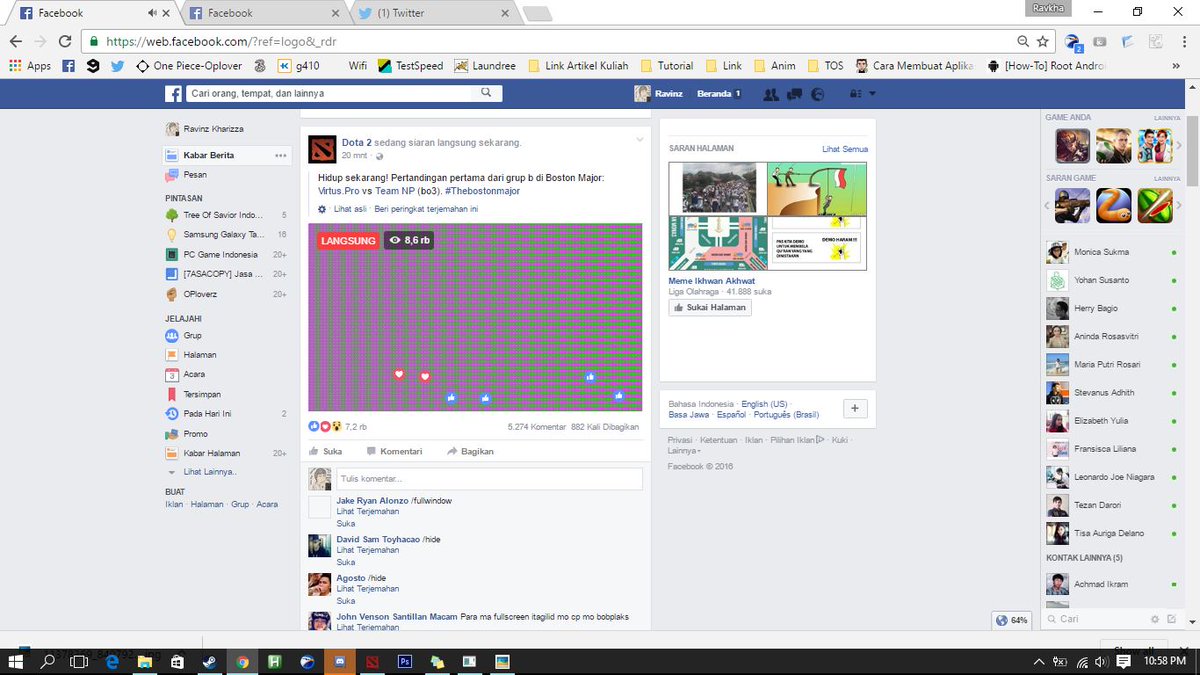Image resolution: width=1200 pixels, height=675 pixels.
Task: Click Steam icon in Windows taskbar
Action: pos(210,661)
